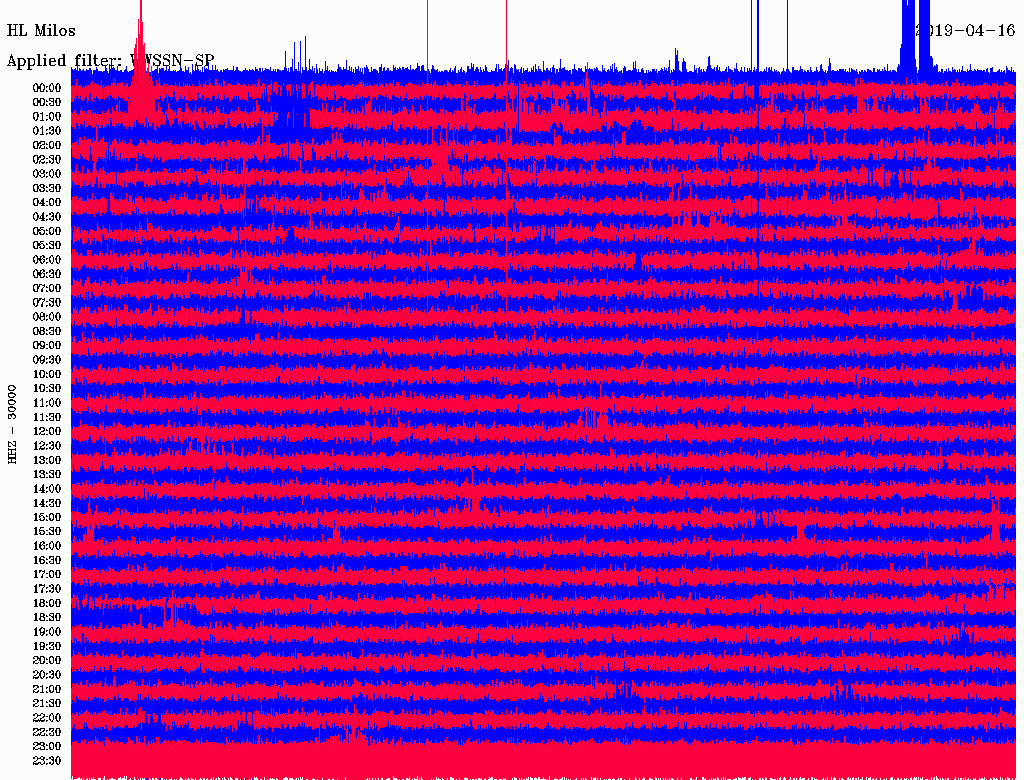The height and width of the screenshot is (780, 1024).
Task: Select the 22:30 time row label
Action: (47, 732)
